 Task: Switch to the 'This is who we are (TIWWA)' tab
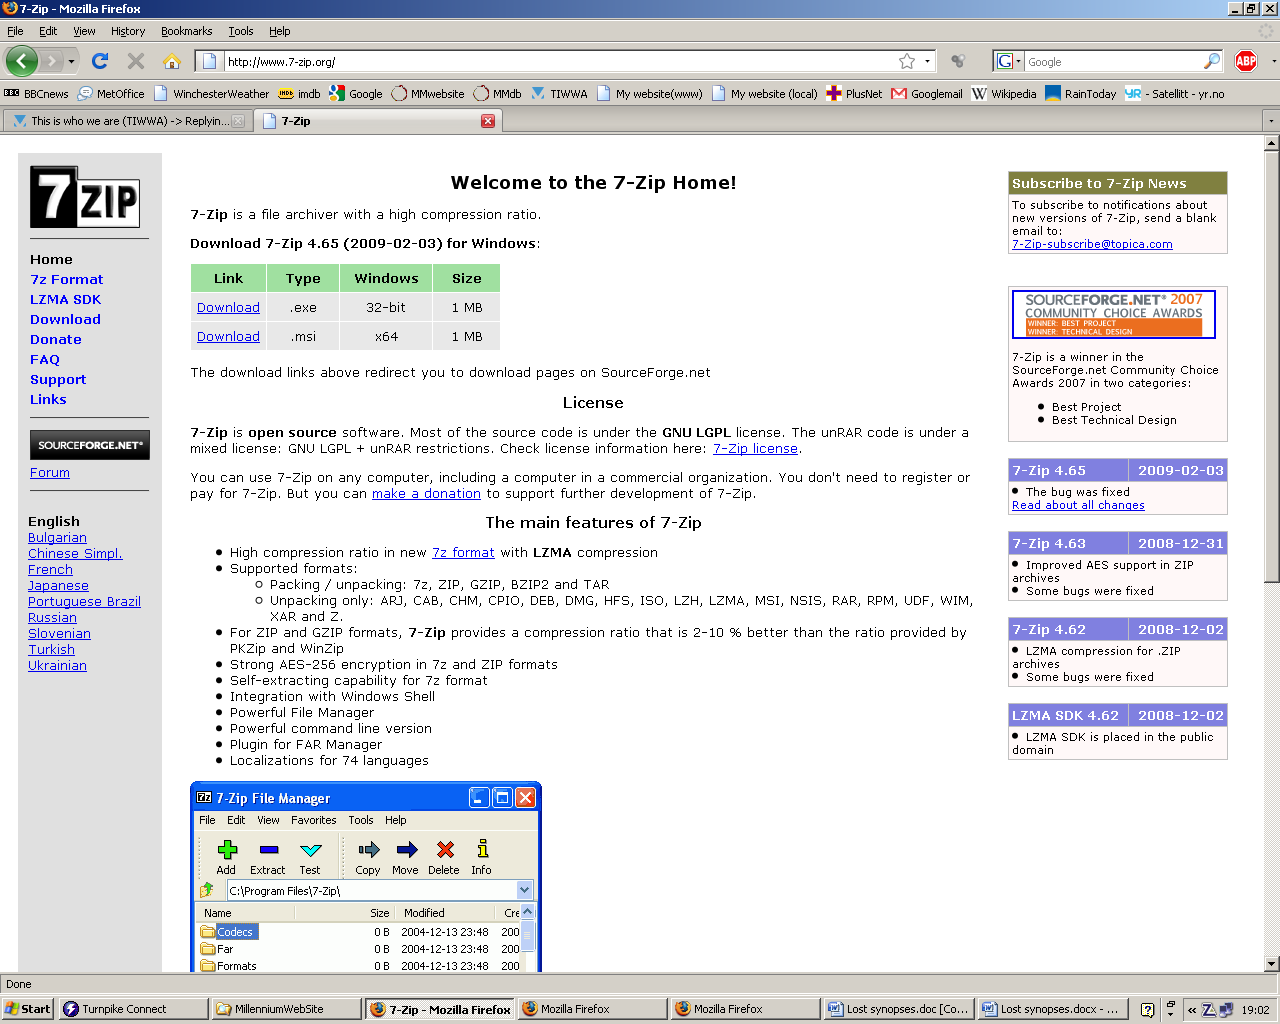click(x=126, y=121)
